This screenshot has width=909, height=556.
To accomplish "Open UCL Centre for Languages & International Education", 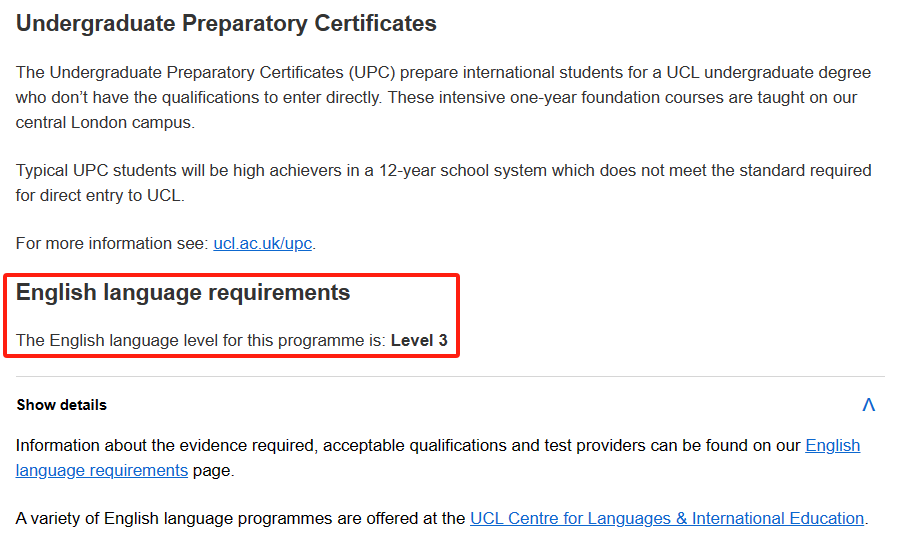I will click(x=667, y=518).
